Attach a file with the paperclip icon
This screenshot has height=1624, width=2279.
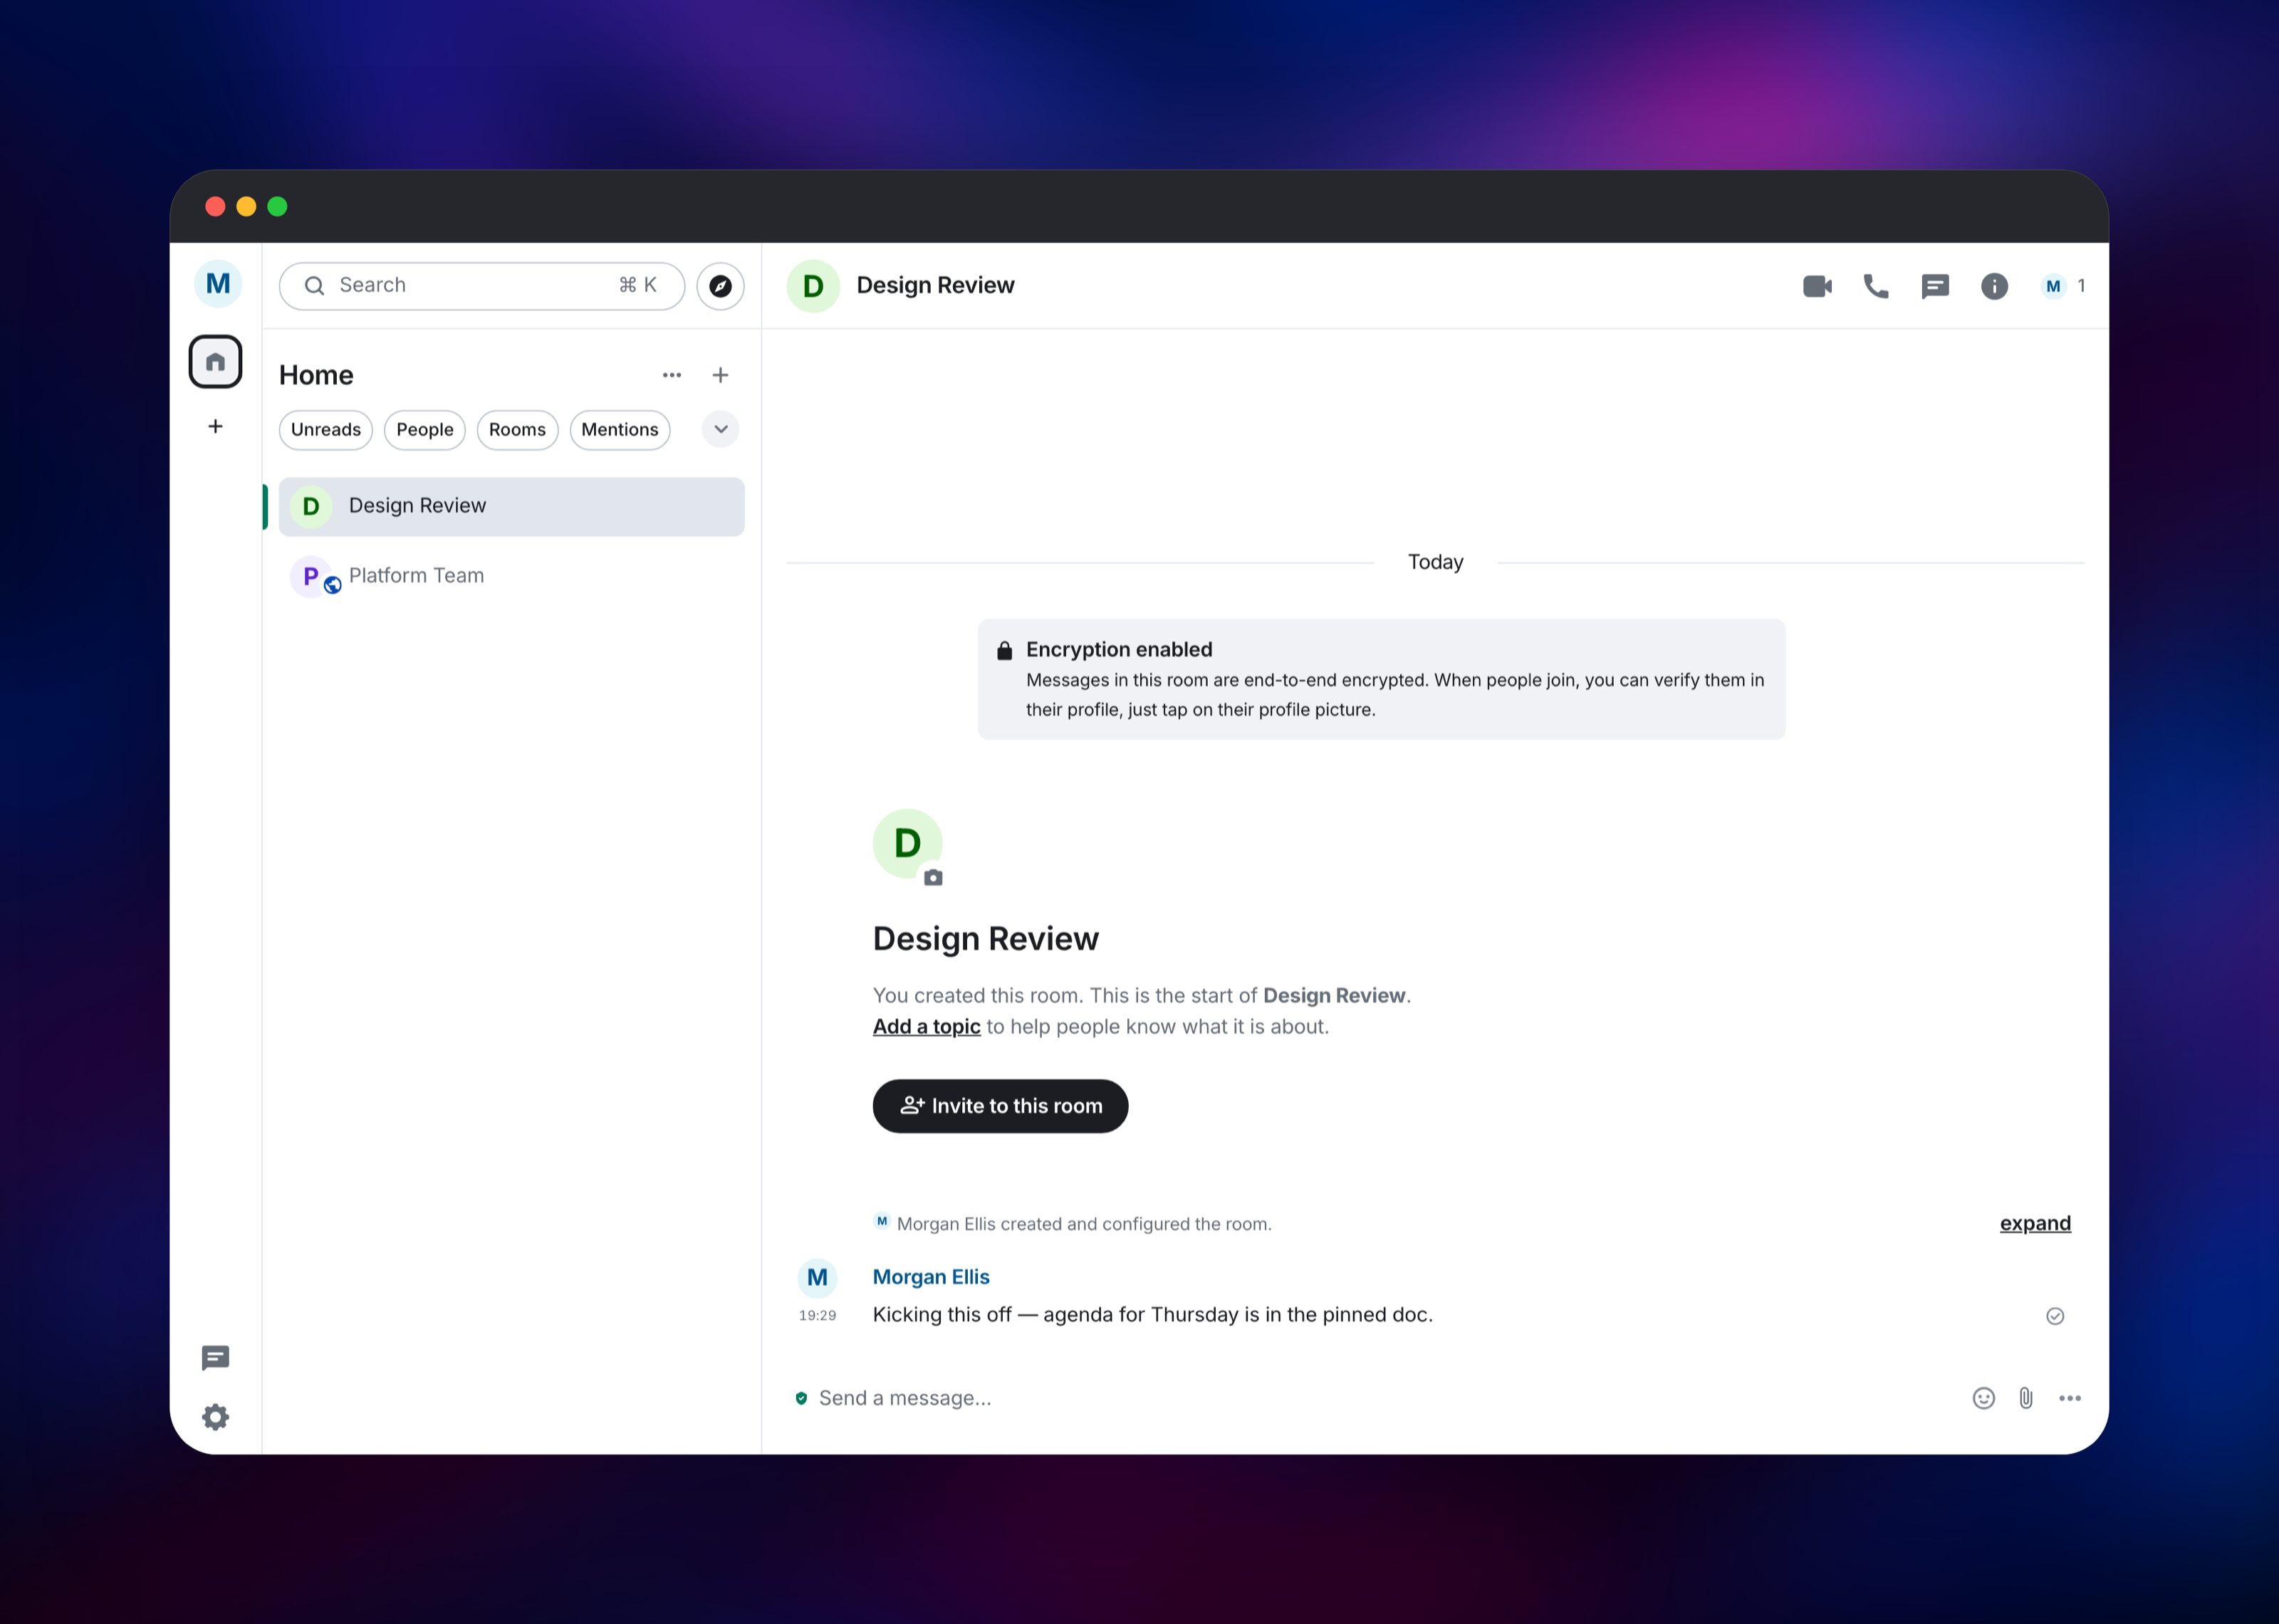pos(2026,1398)
